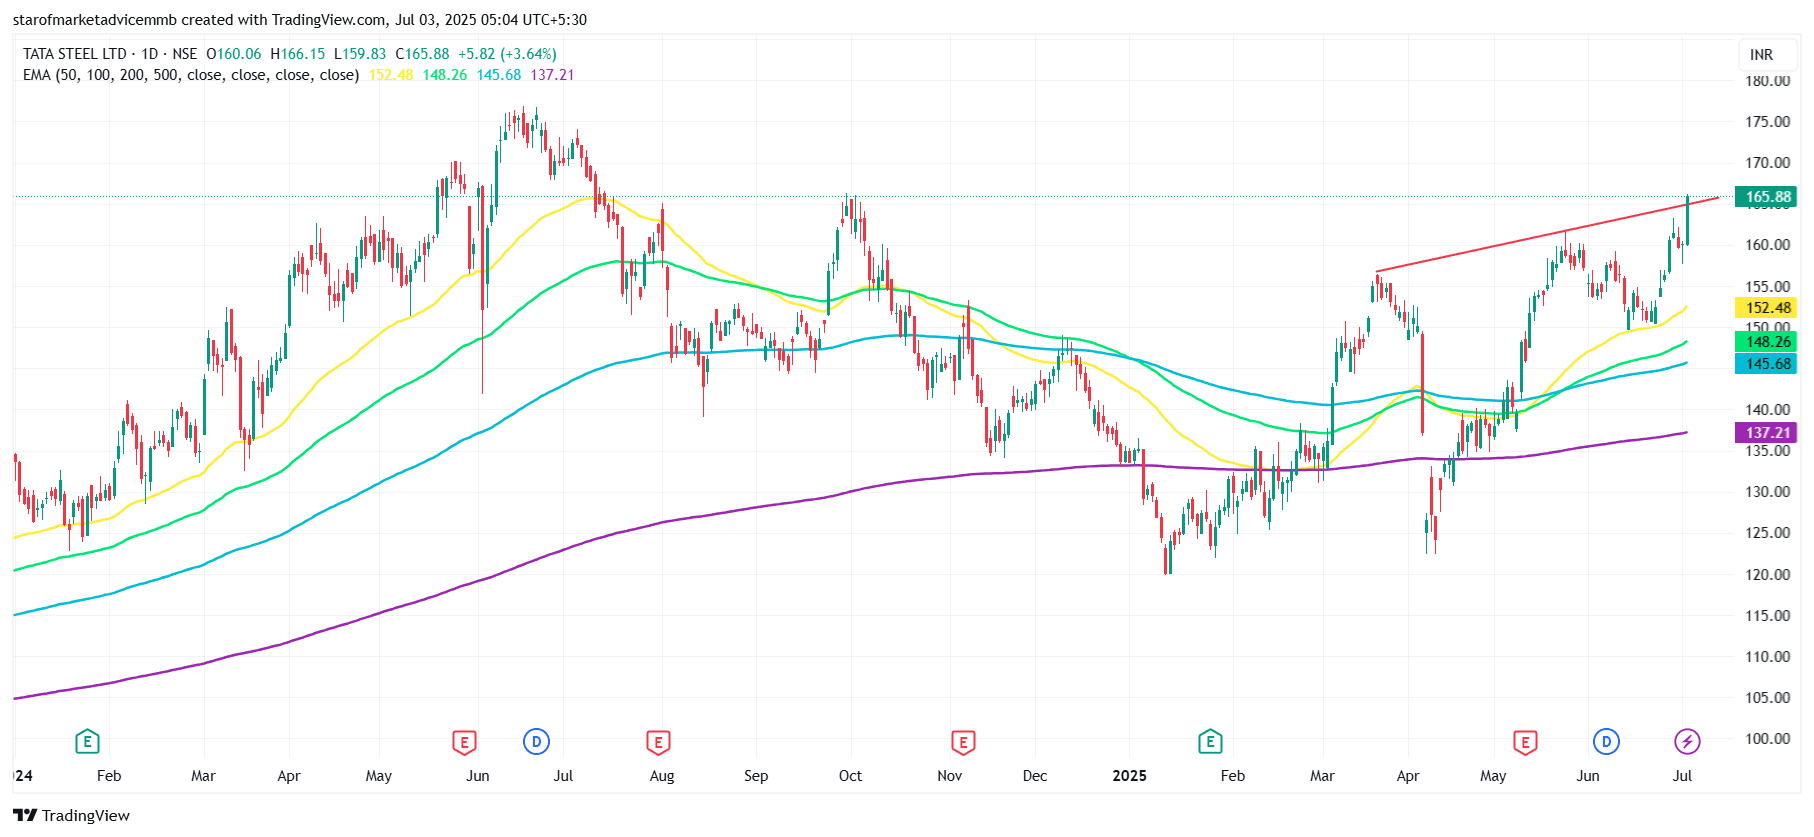This screenshot has height=837, width=1814.
Task: Click the Nov label on the time axis
Action: coord(950,776)
